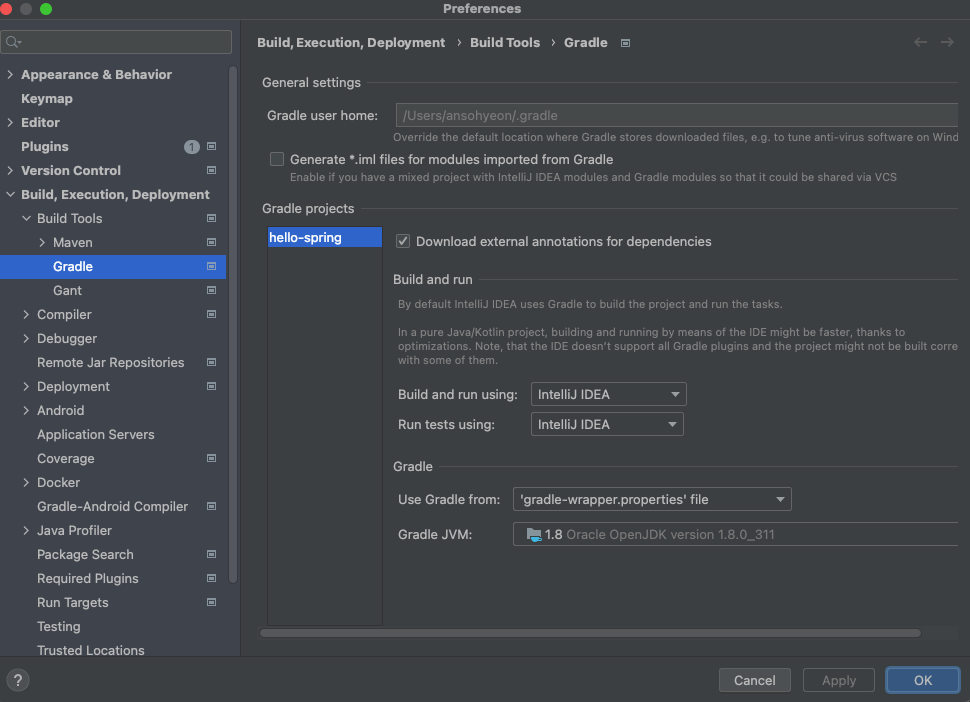Click the settings tree vertical scrollbar
Image resolution: width=970 pixels, height=702 pixels.
tap(233, 325)
